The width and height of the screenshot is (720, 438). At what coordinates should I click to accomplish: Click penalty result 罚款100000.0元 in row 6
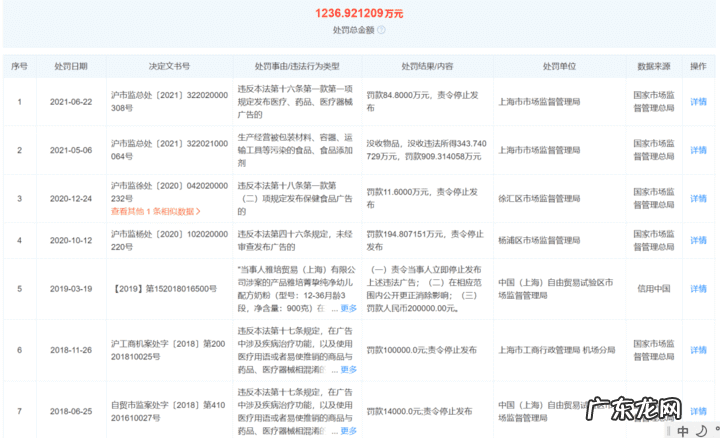396,350
